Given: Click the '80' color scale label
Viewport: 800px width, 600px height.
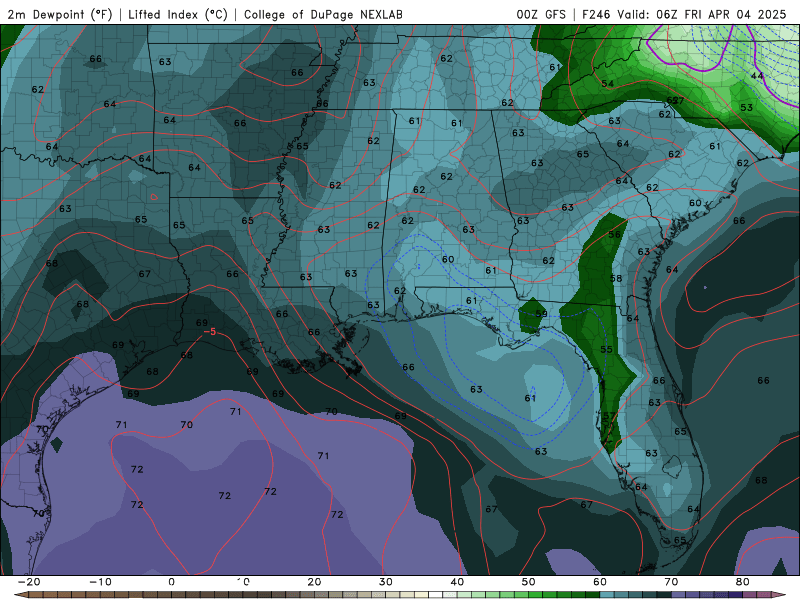Looking at the screenshot, I should pos(743,582).
